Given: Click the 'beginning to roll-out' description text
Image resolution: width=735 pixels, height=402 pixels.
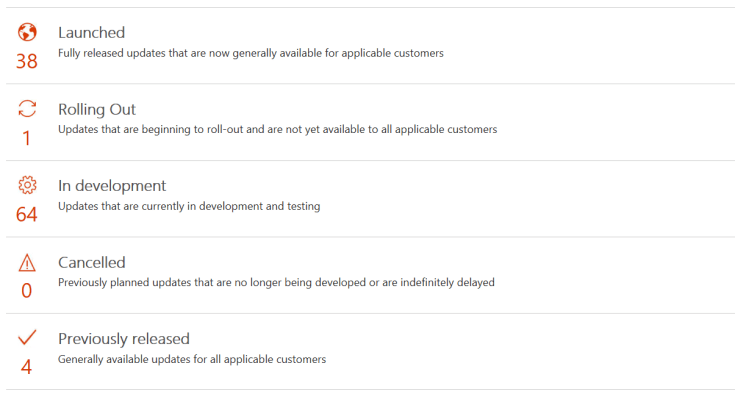Looking at the screenshot, I should pos(277,129).
